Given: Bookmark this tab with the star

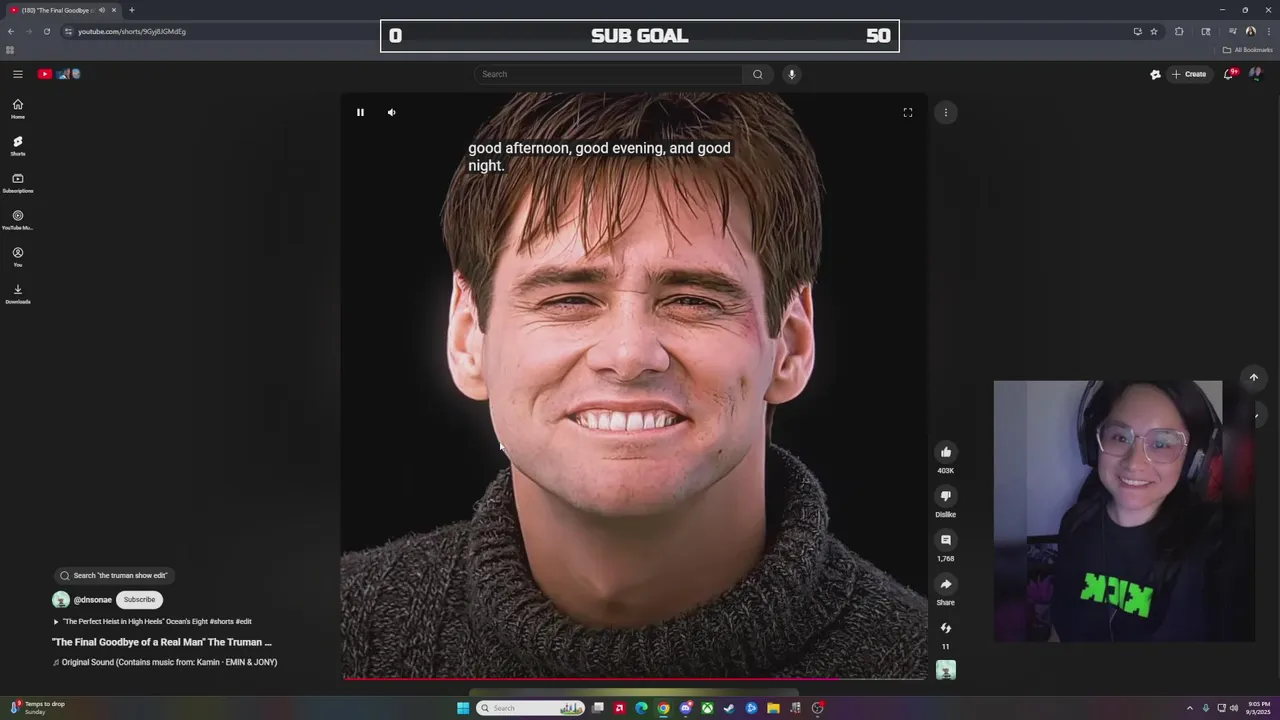Looking at the screenshot, I should (x=1154, y=31).
